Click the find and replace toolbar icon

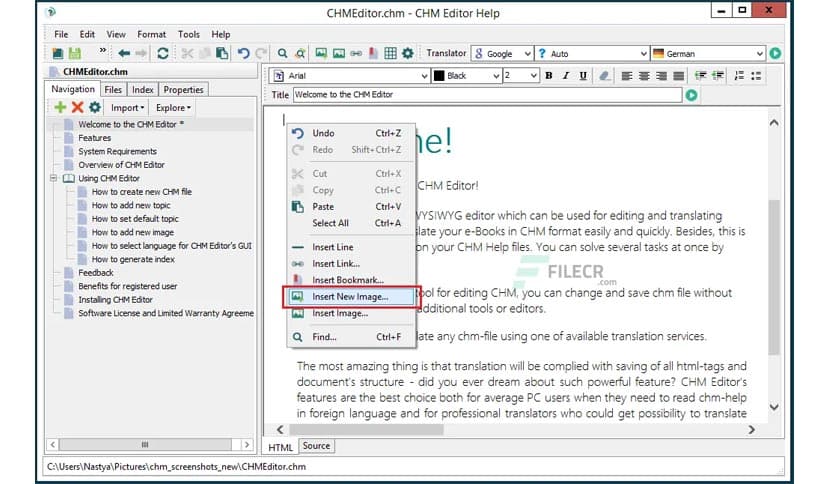pos(300,53)
